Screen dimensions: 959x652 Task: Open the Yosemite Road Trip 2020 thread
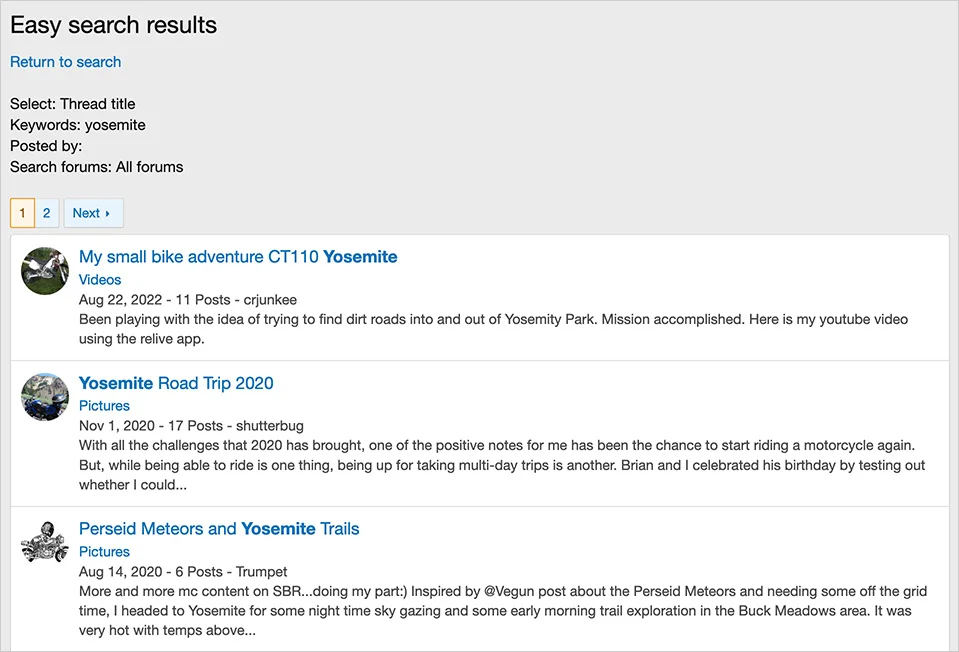tap(176, 383)
